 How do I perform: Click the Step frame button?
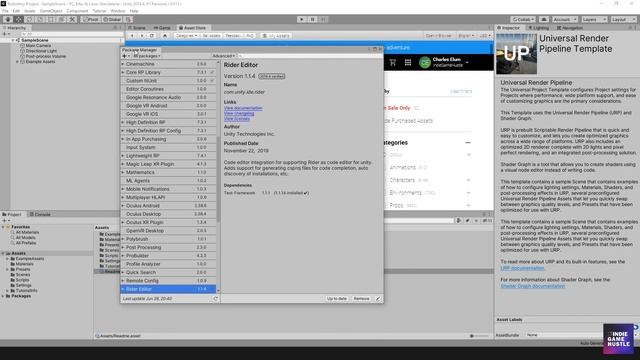click(x=323, y=19)
